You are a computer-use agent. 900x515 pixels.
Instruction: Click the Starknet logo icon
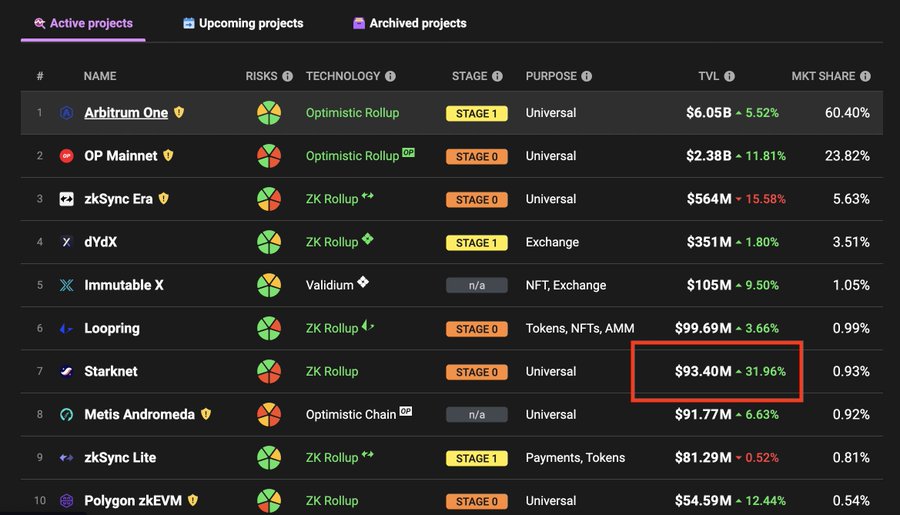67,371
